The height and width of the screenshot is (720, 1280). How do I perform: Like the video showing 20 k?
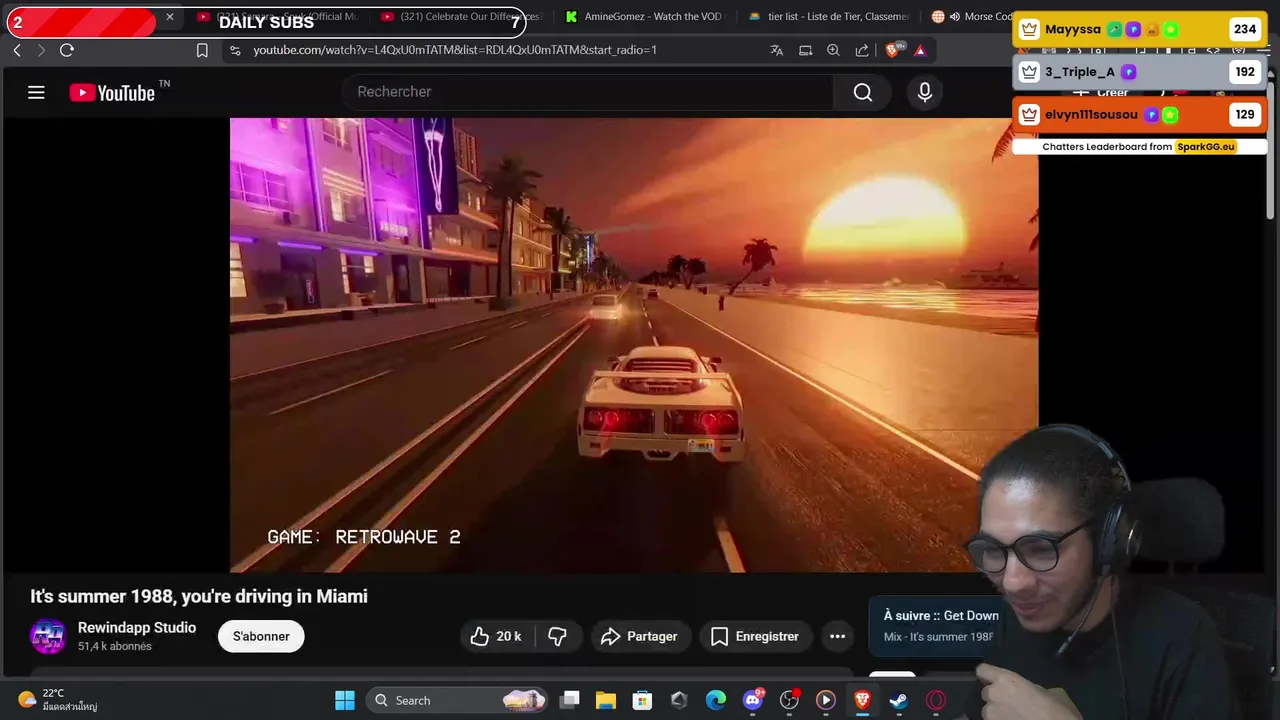(x=497, y=636)
